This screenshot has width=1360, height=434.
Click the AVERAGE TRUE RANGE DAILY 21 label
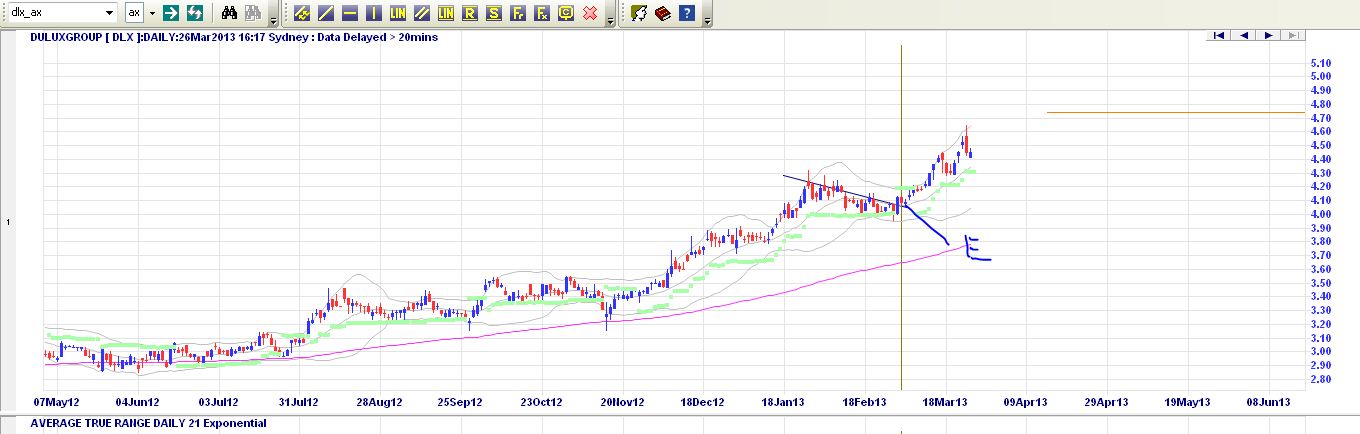tap(148, 423)
